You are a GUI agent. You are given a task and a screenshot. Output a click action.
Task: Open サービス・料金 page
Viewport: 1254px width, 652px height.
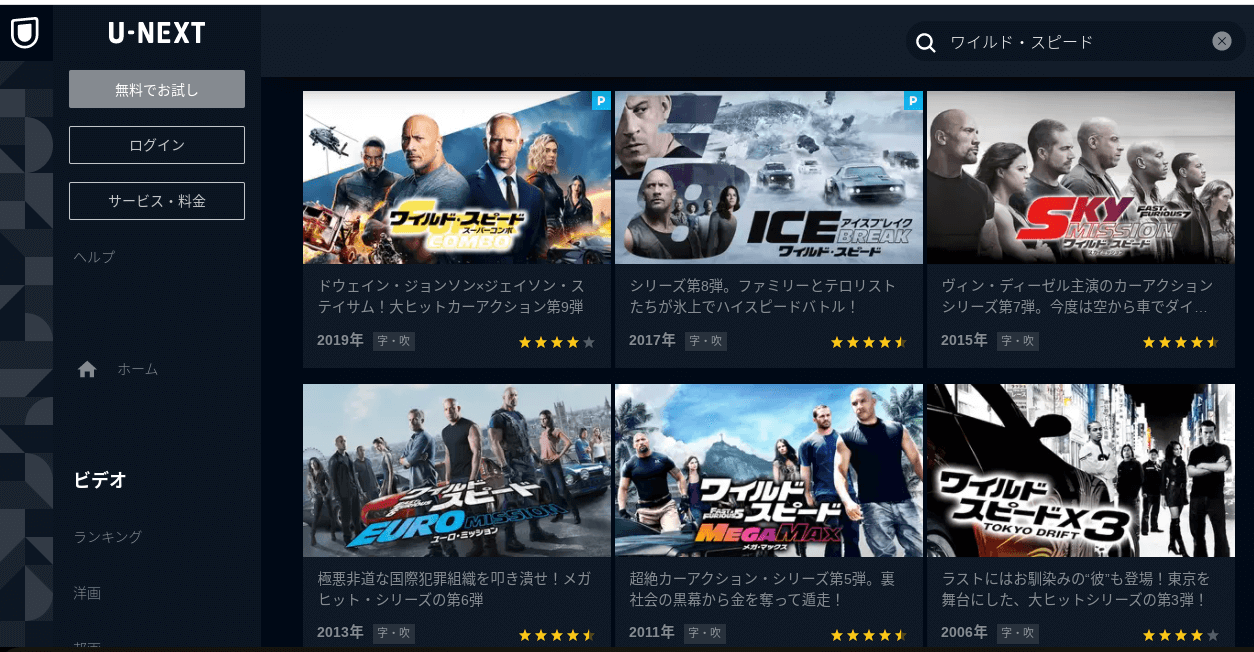click(x=157, y=201)
